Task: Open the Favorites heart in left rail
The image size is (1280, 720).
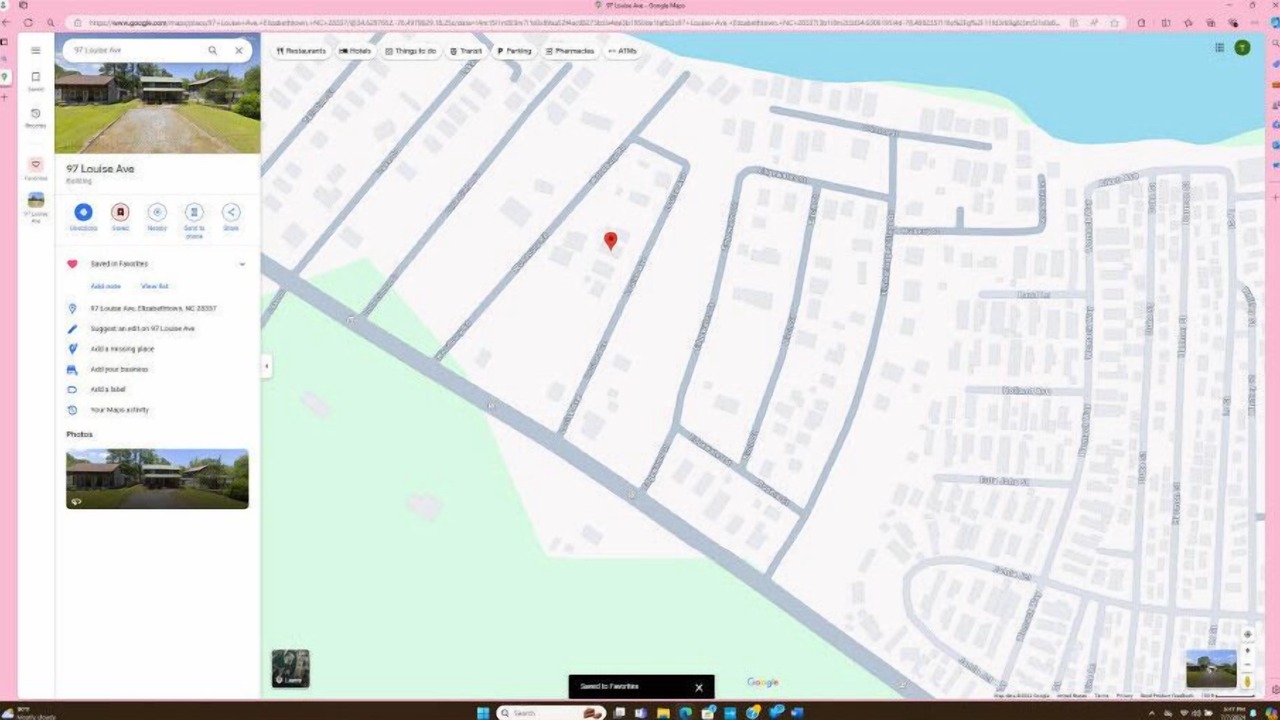Action: (36, 164)
